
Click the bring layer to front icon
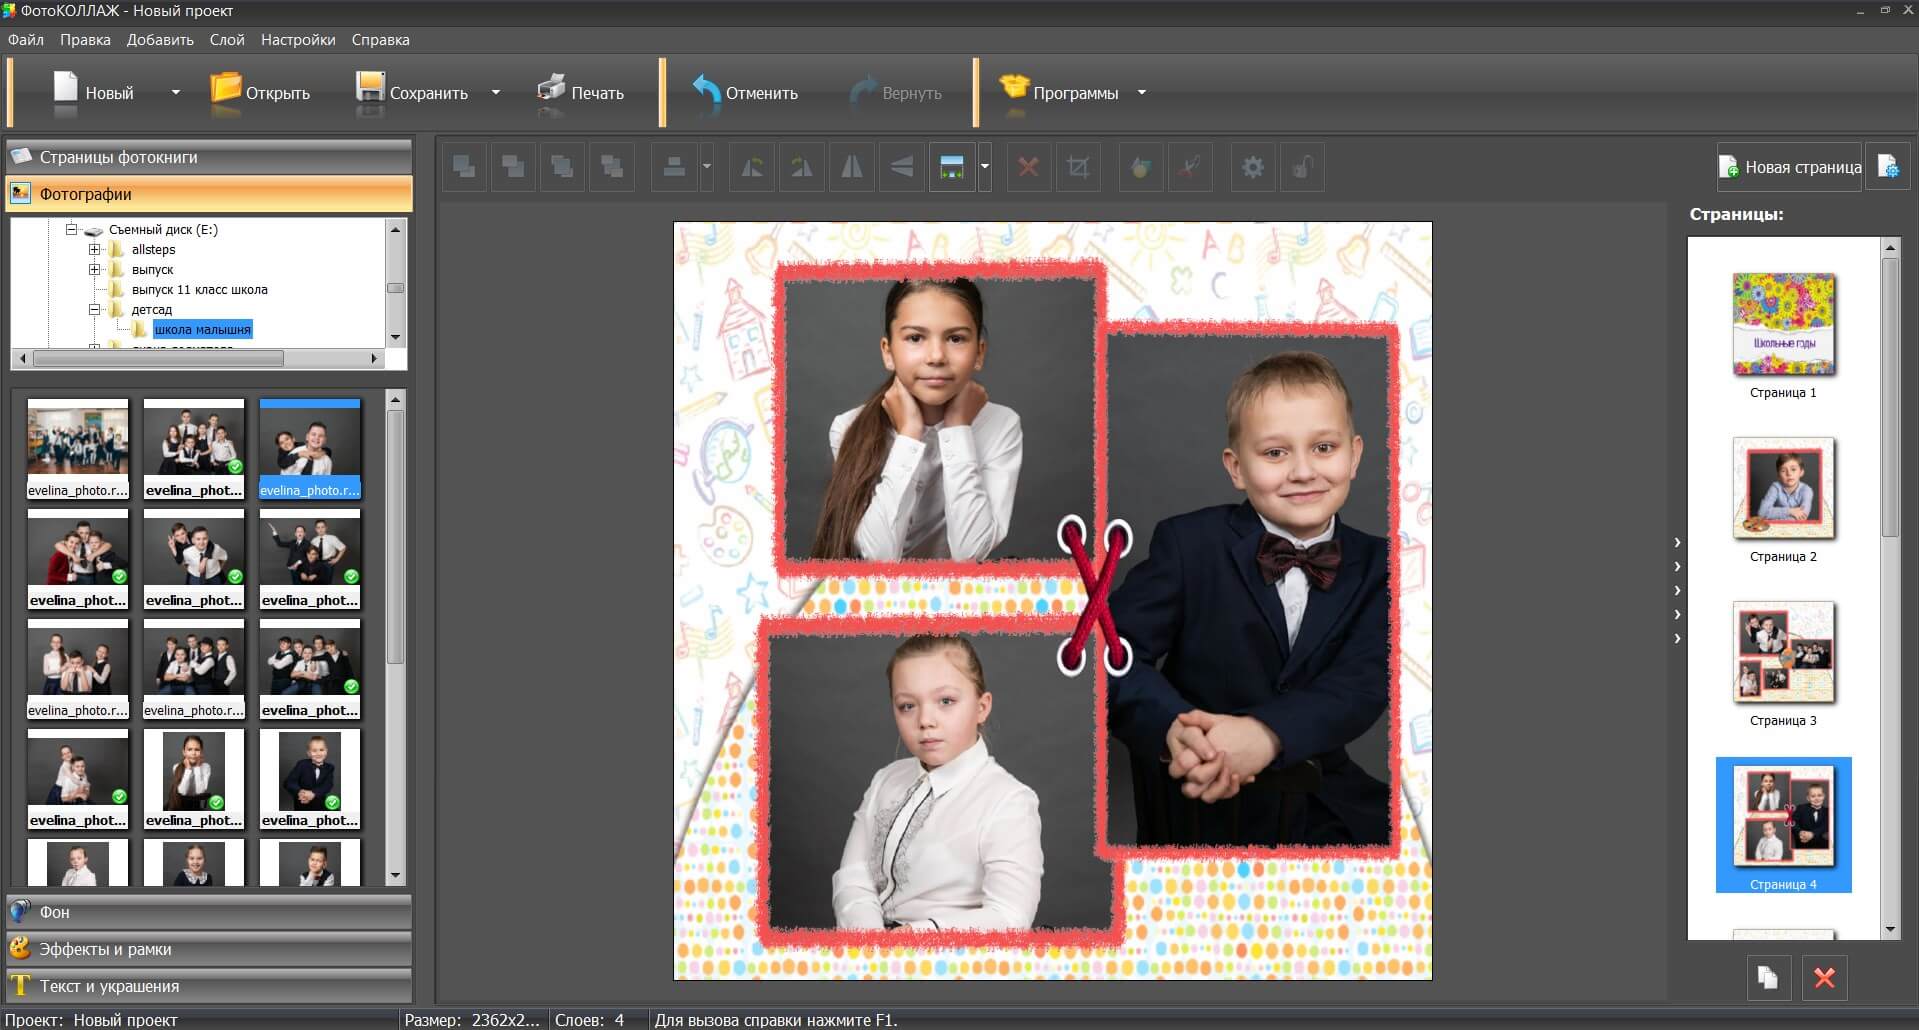click(563, 167)
